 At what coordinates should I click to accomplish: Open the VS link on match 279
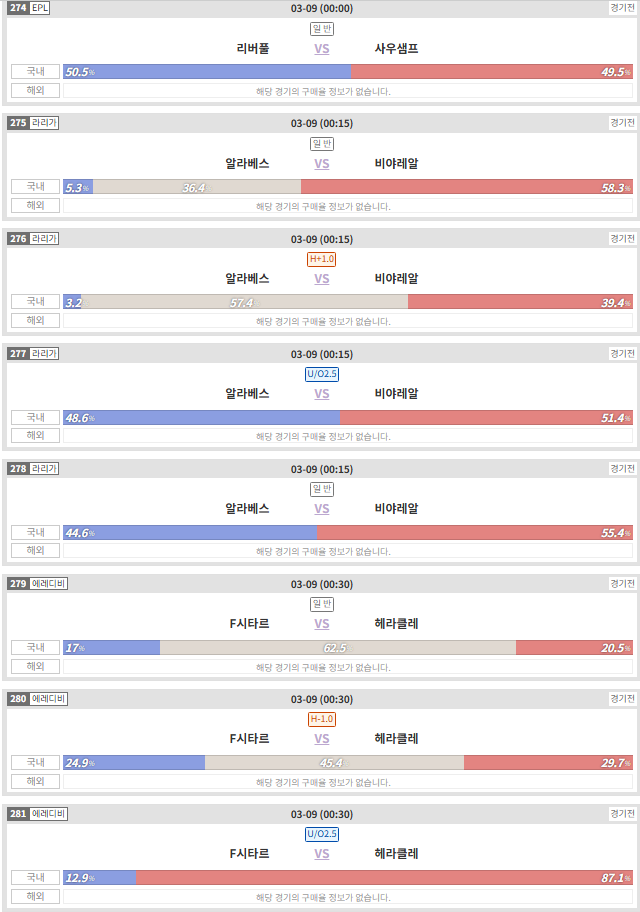(322, 624)
